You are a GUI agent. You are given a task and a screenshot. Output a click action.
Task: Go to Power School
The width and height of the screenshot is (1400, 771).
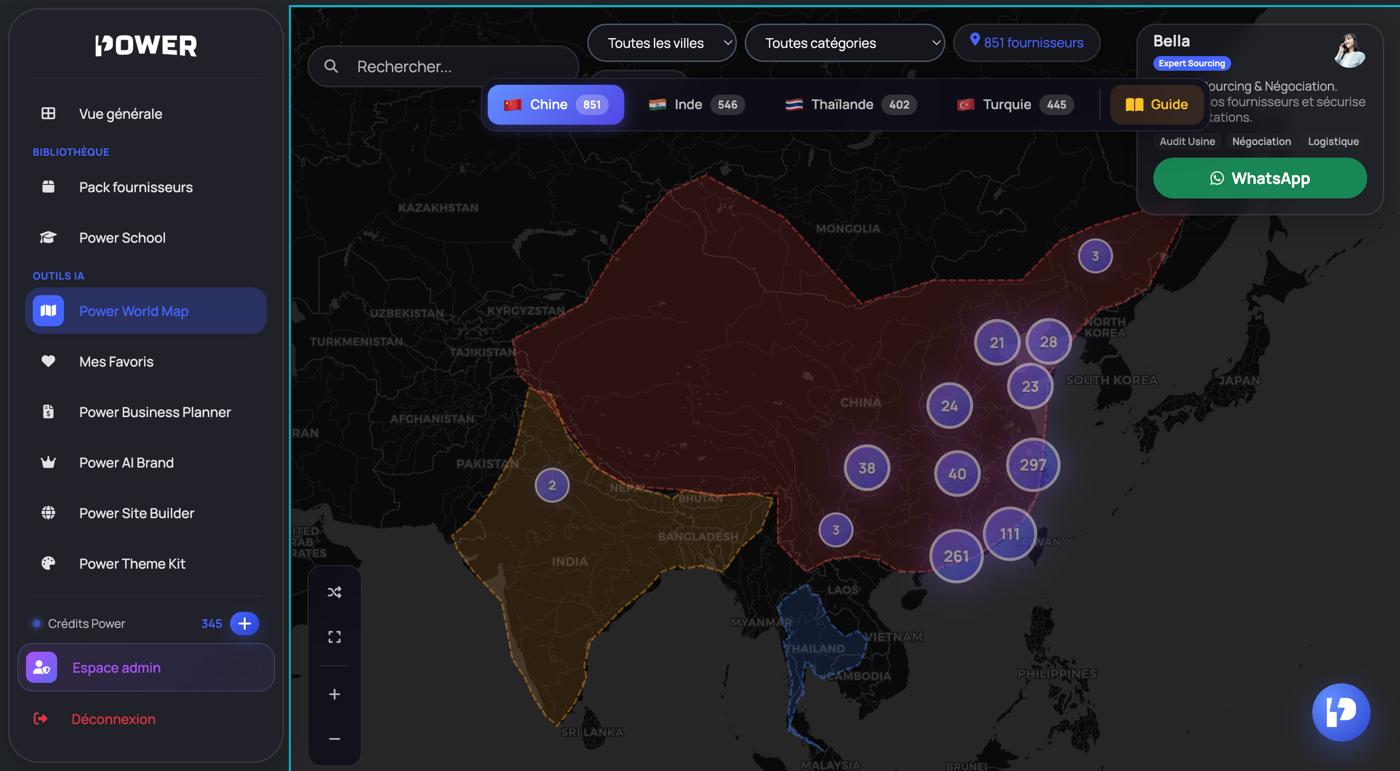pyautogui.click(x=146, y=237)
